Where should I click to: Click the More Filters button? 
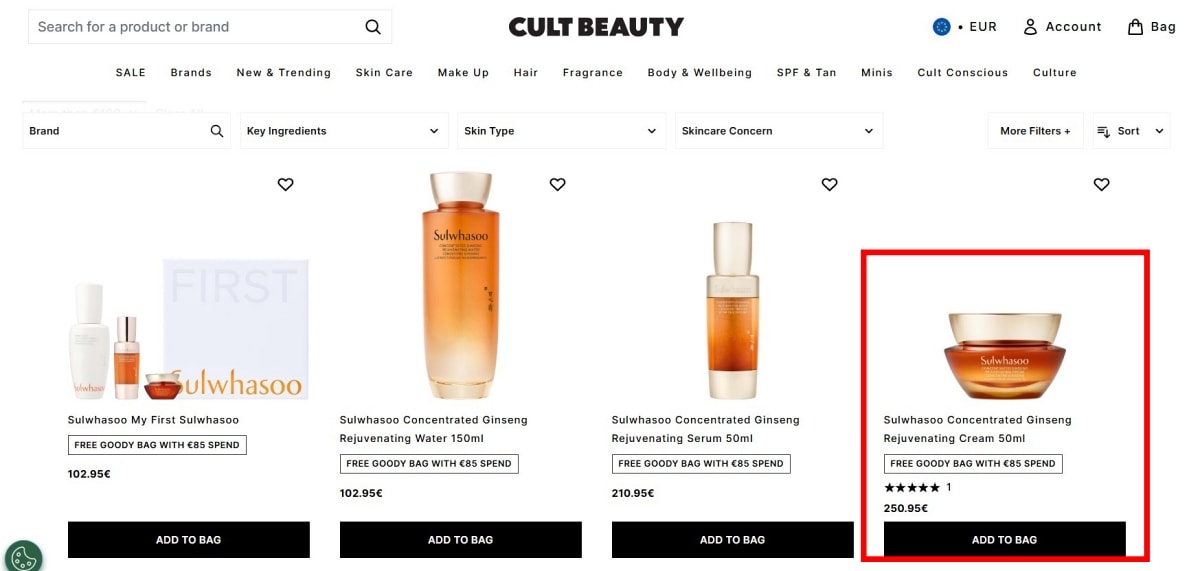click(x=1035, y=131)
